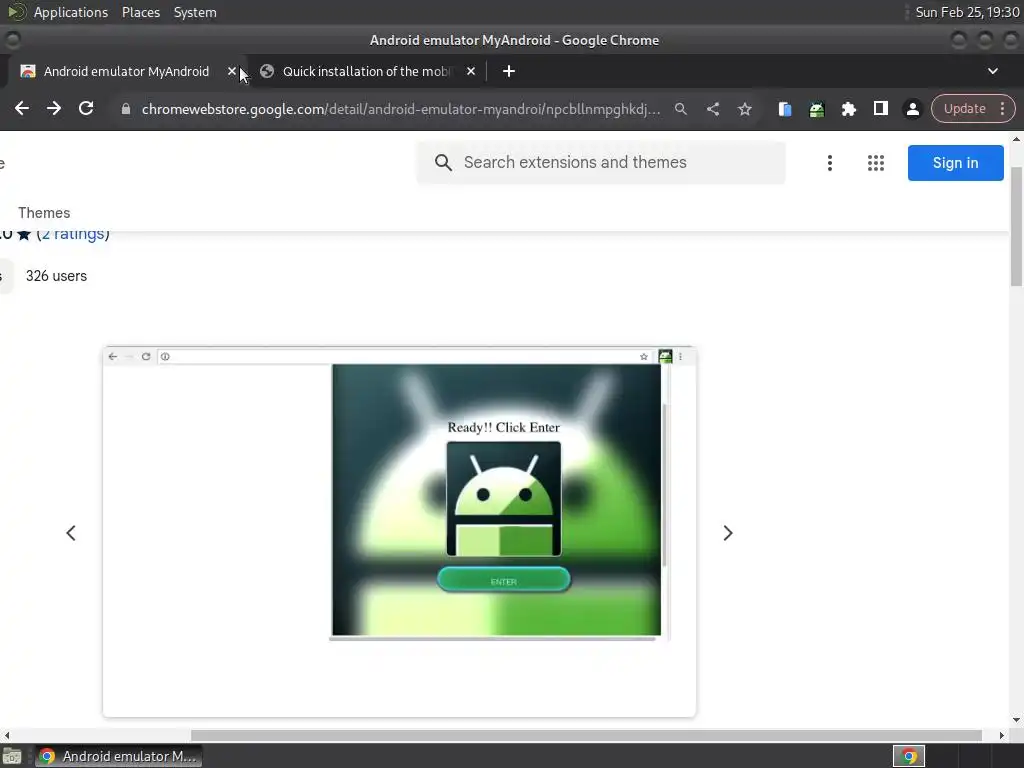Open the 2 ratings link
This screenshot has width=1024, height=768.
coord(73,234)
